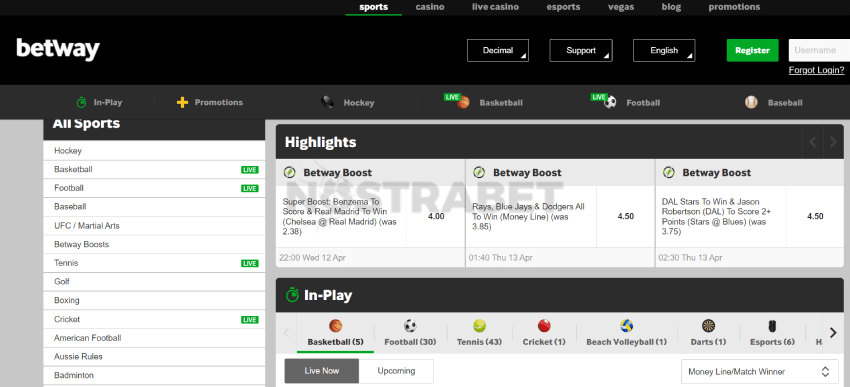Select the Tennis (43) In-Play tab
Image resolution: width=850 pixels, height=387 pixels.
(x=479, y=333)
